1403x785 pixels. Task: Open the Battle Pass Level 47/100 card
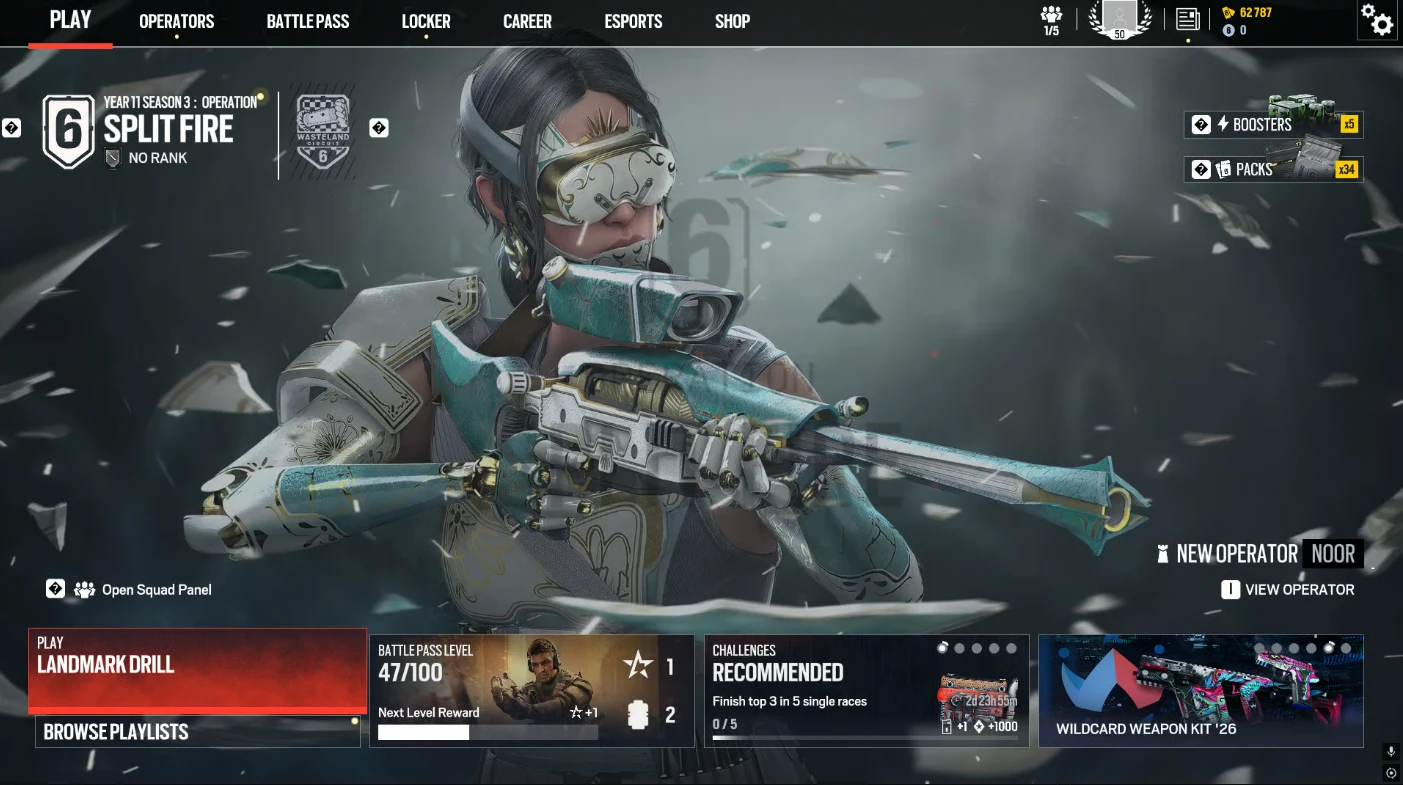point(532,691)
